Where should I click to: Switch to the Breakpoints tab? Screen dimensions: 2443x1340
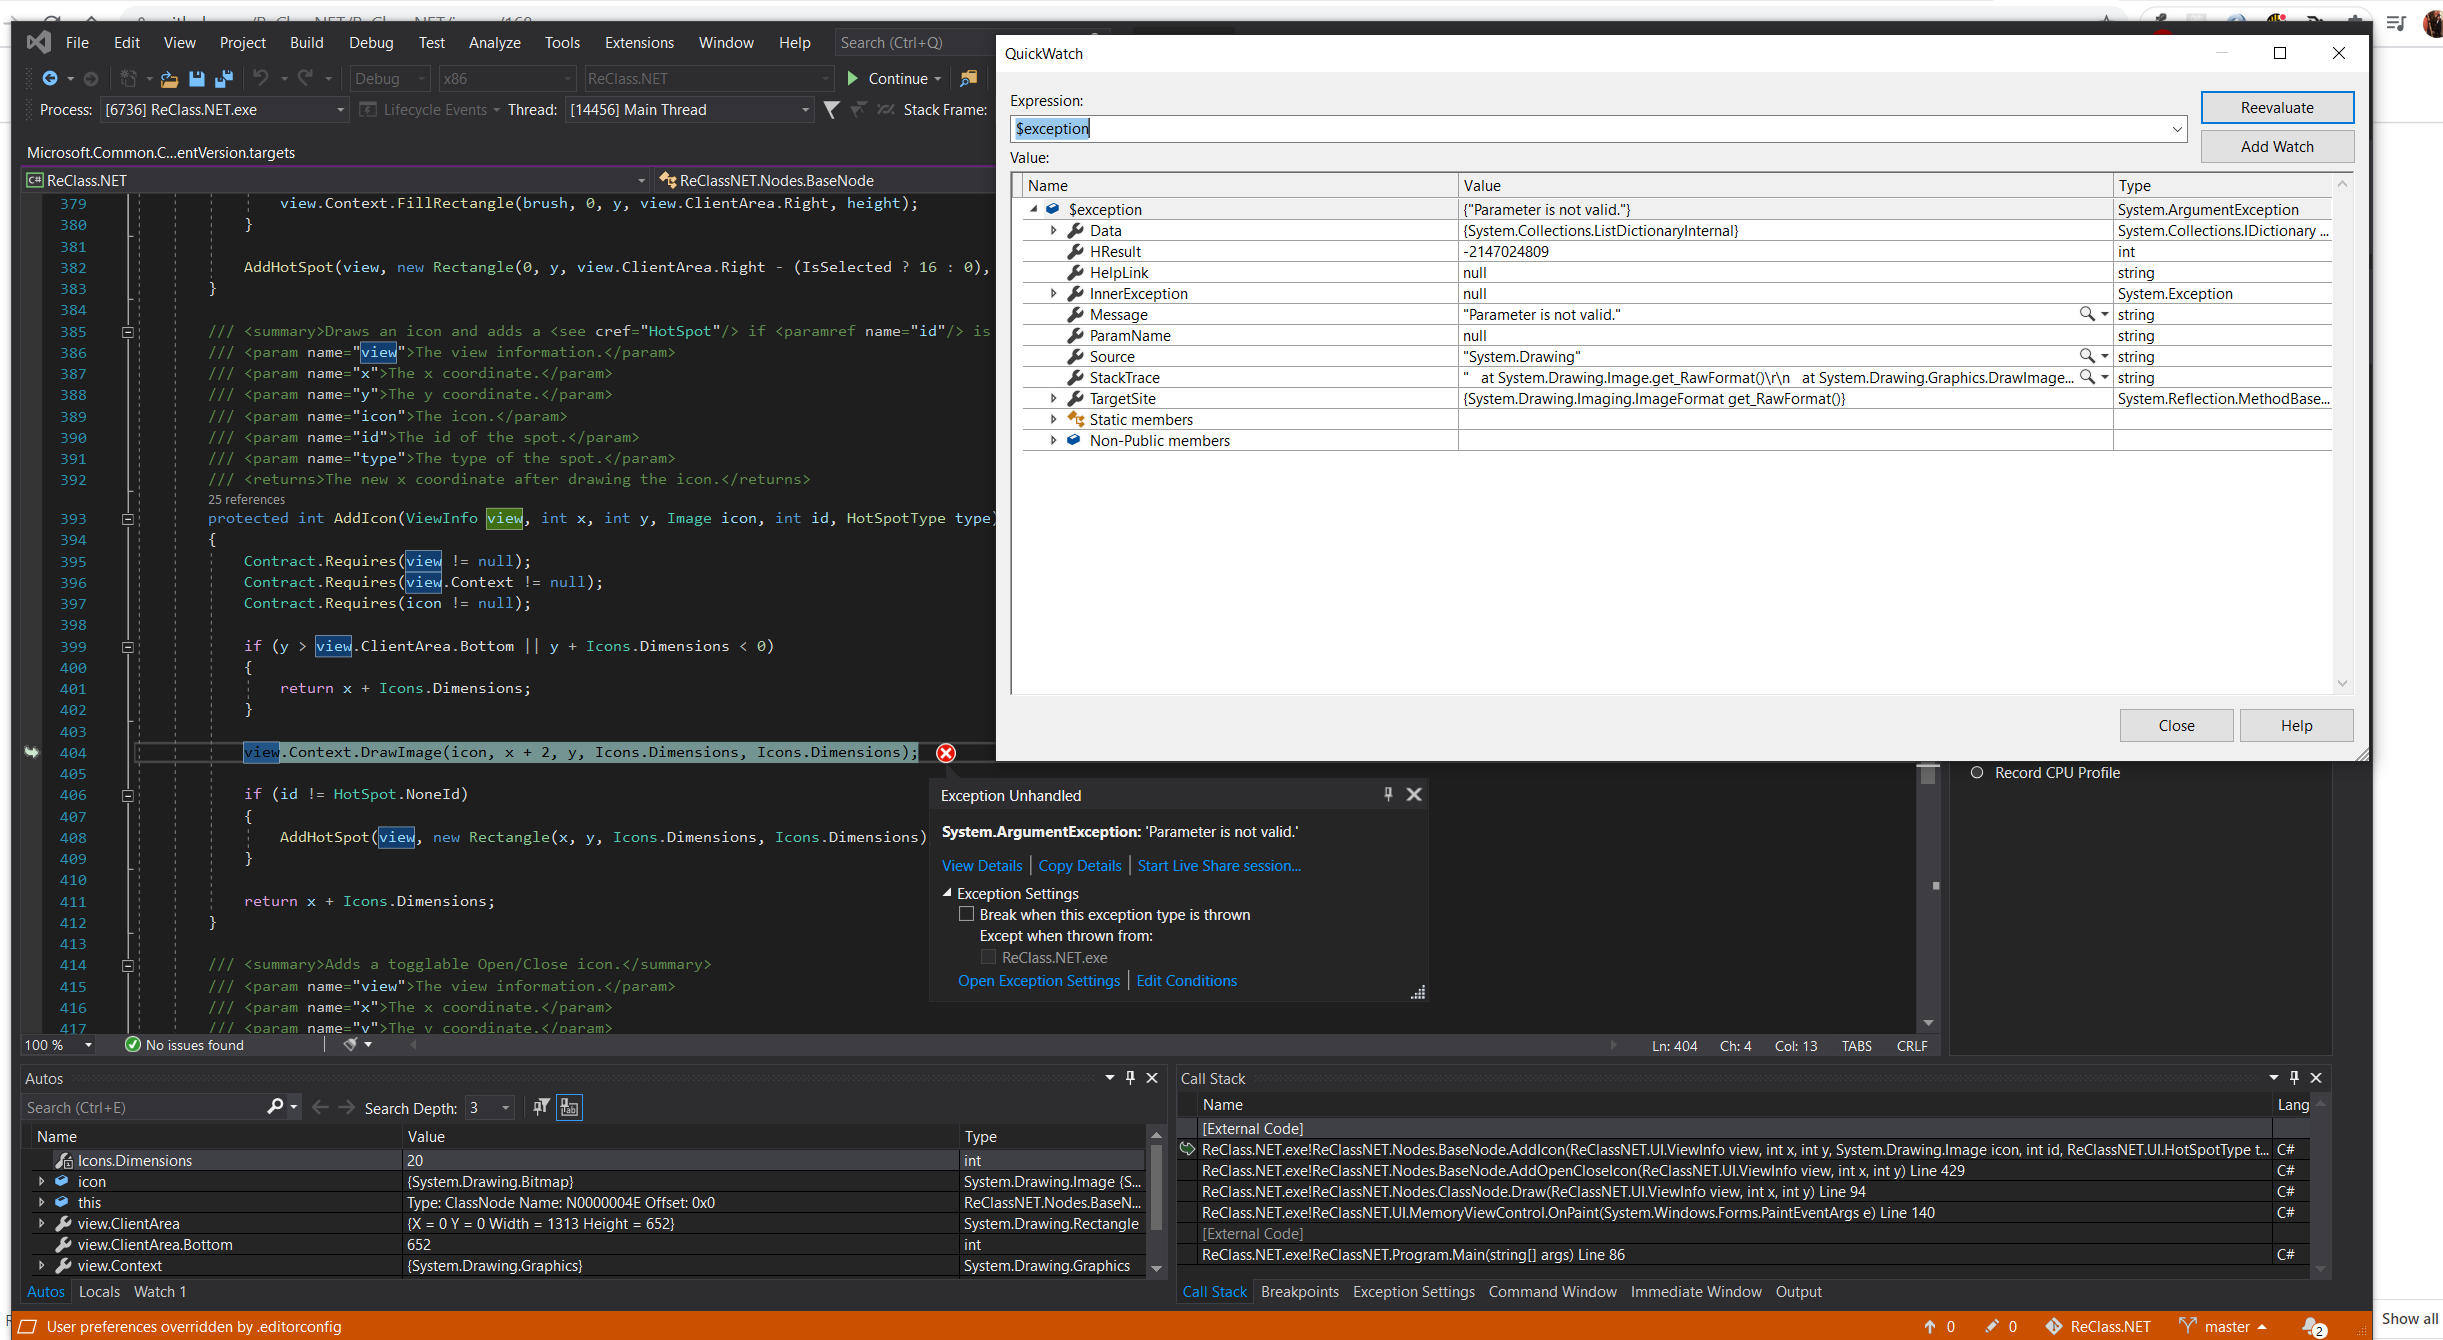tap(1299, 1291)
